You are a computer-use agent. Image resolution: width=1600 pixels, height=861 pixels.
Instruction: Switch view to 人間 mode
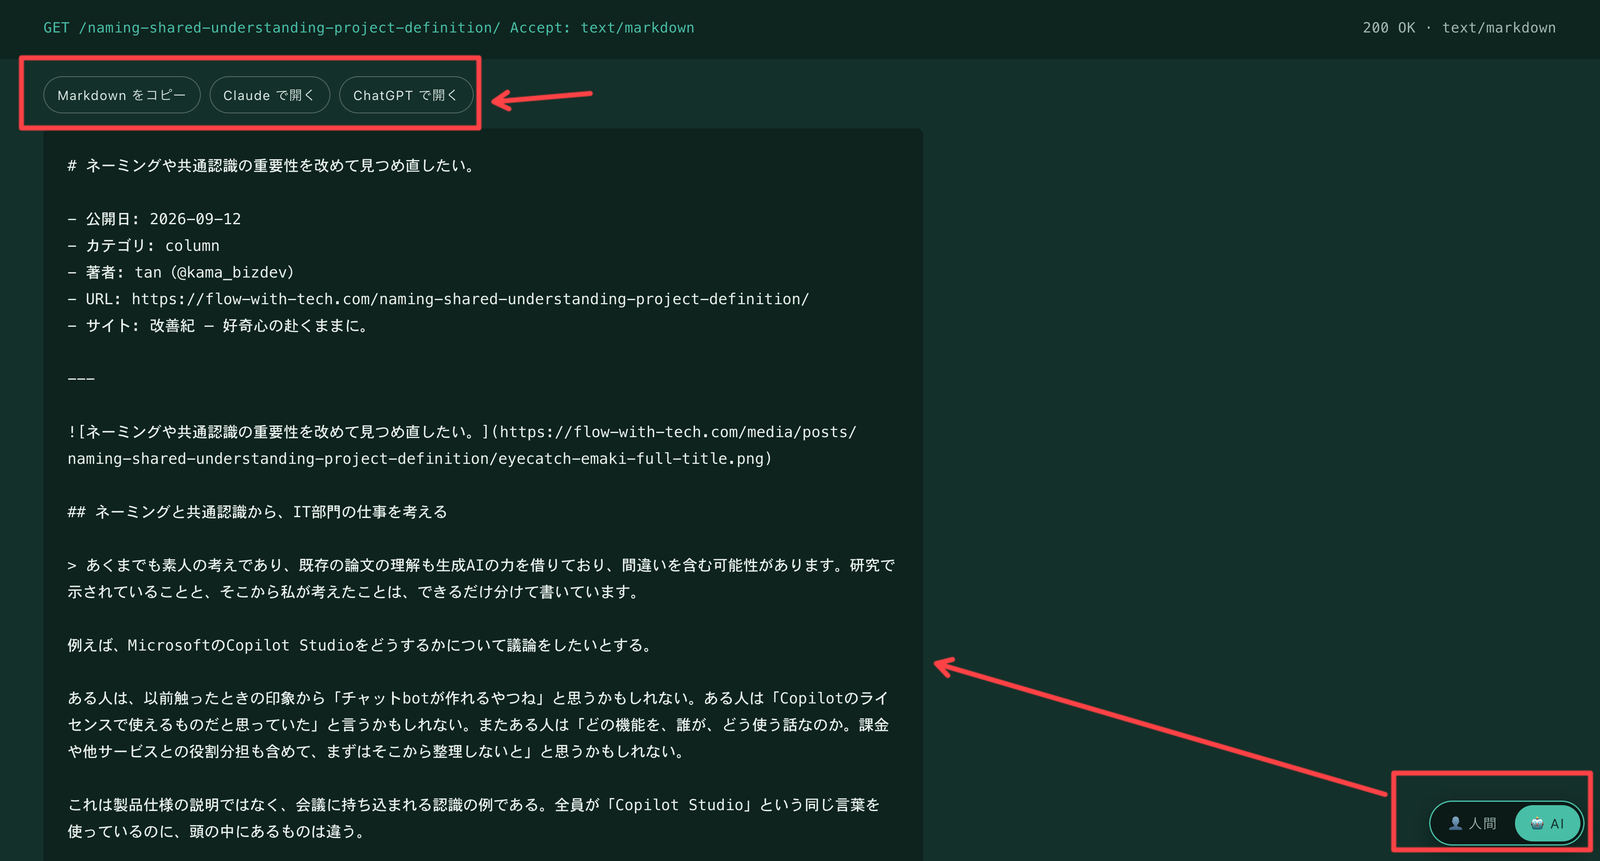pyautogui.click(x=1473, y=823)
